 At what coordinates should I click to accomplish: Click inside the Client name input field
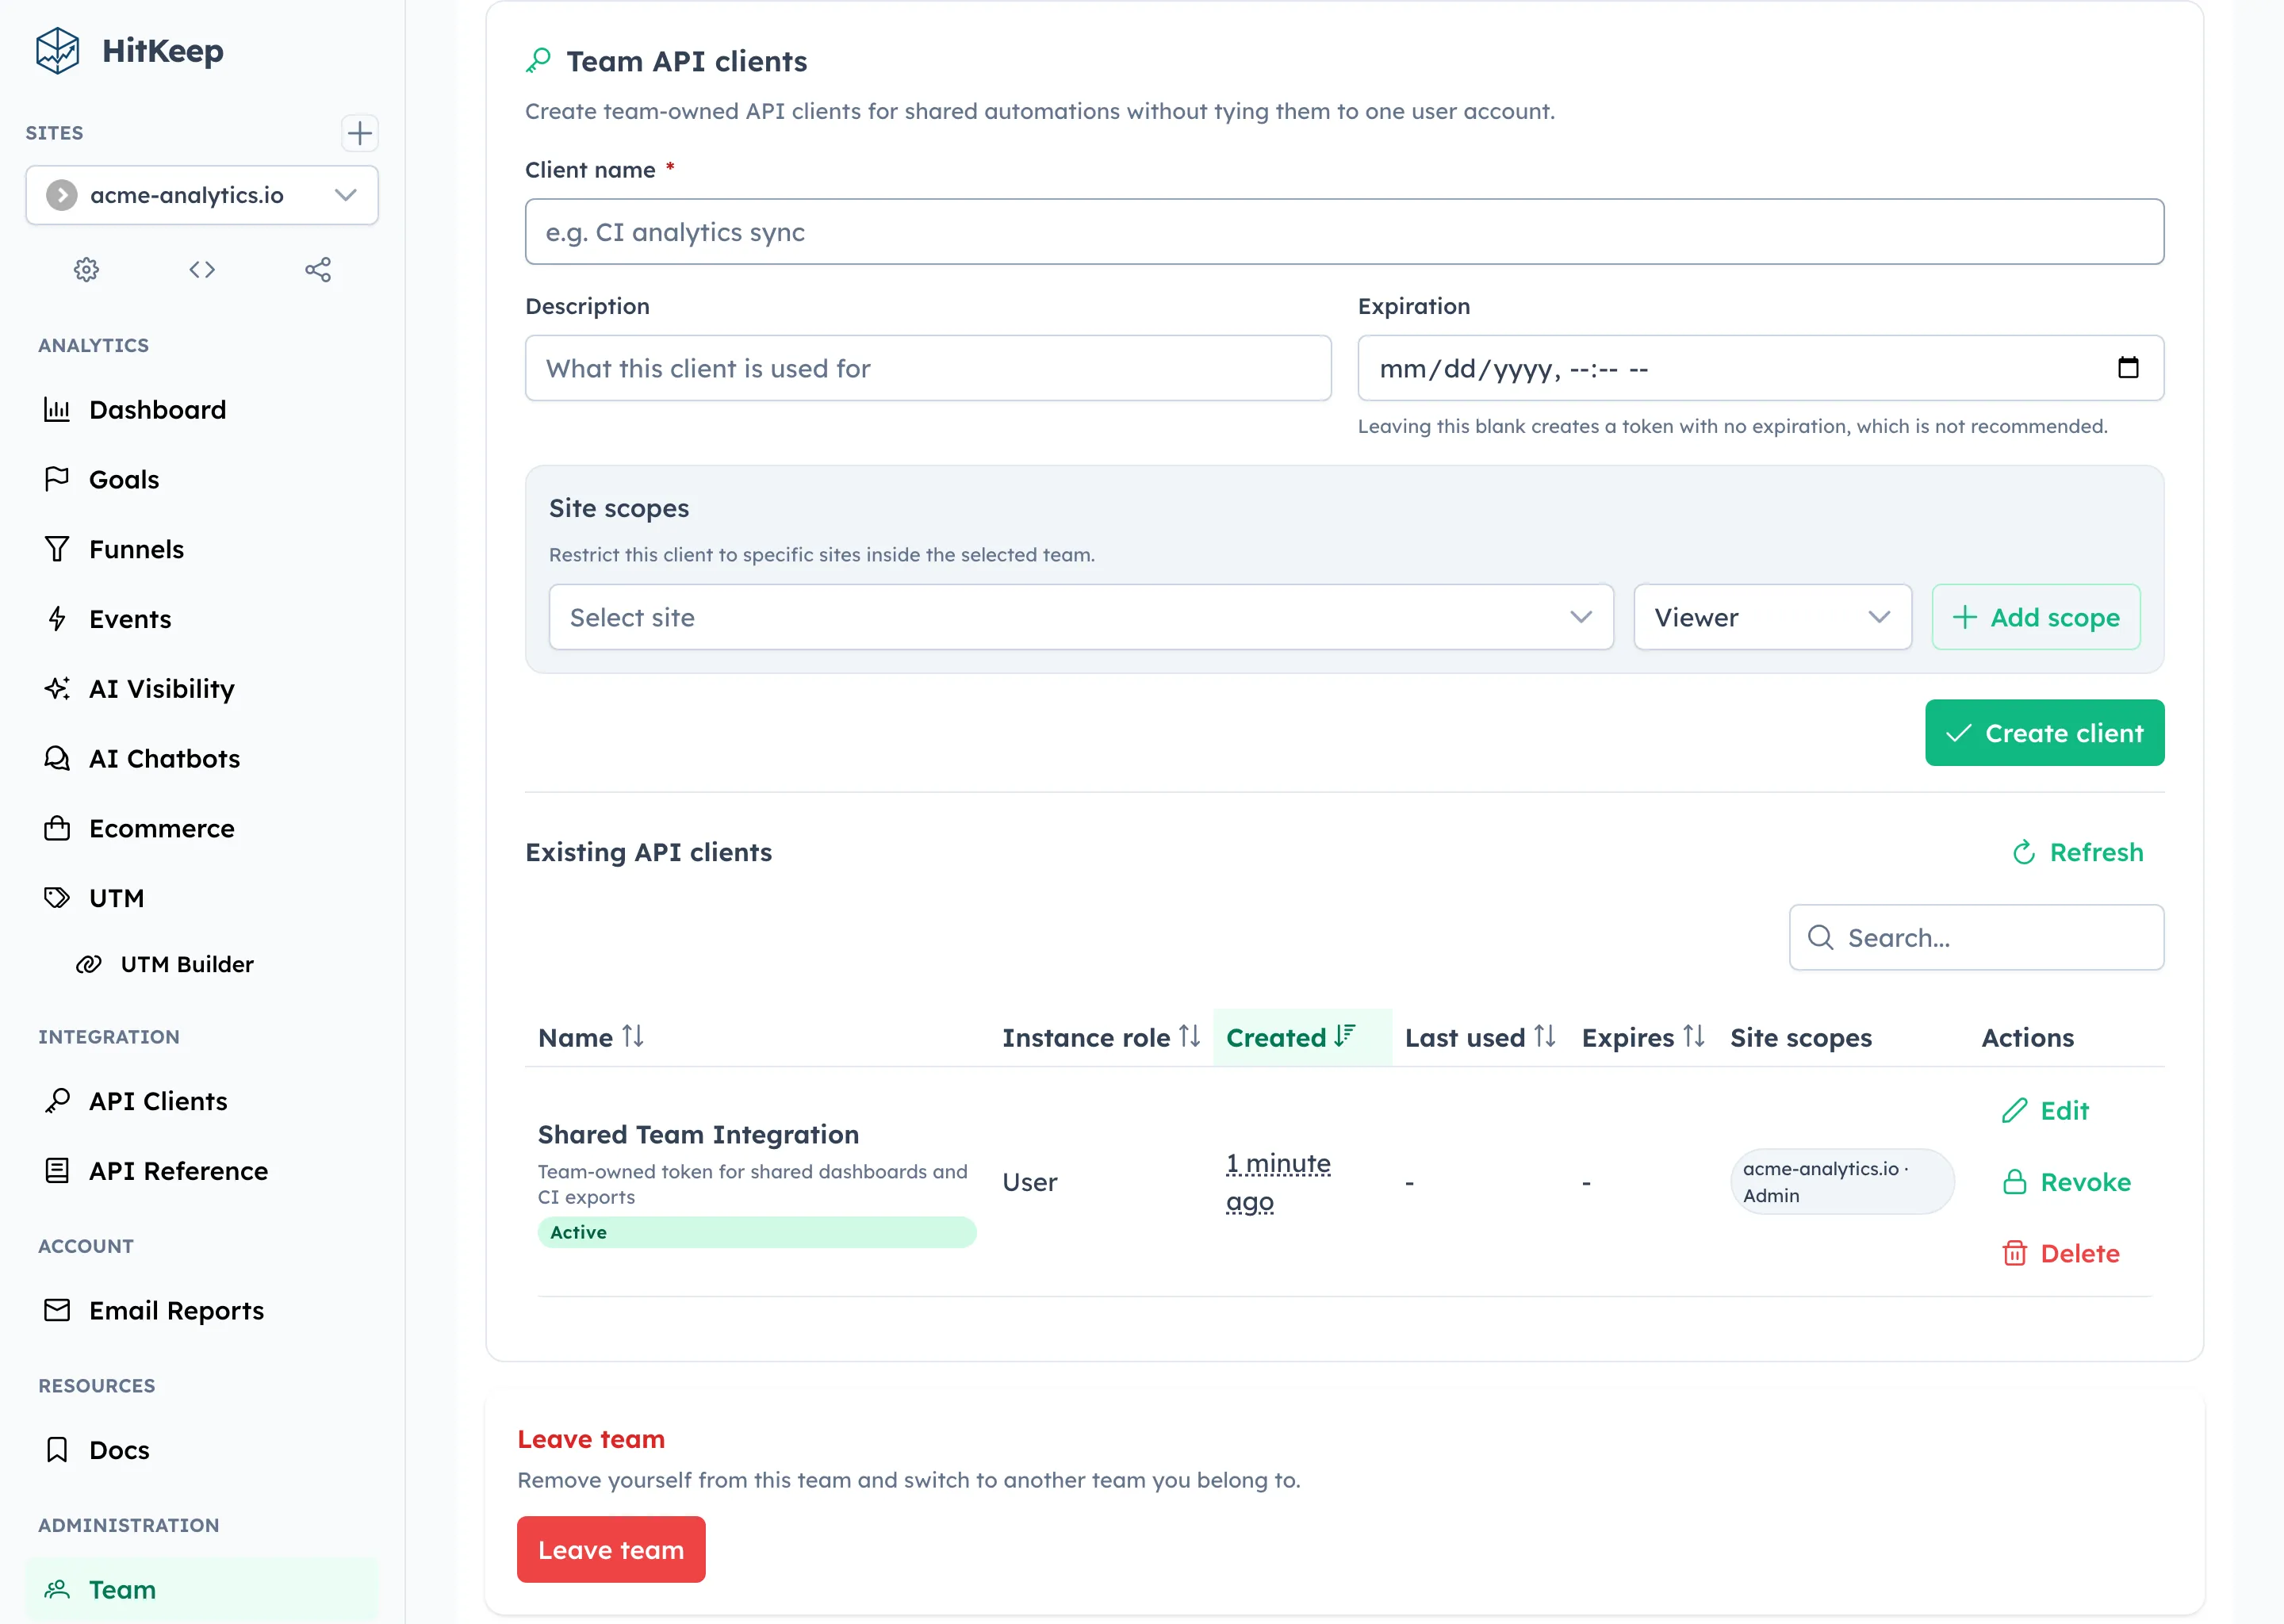point(1344,232)
